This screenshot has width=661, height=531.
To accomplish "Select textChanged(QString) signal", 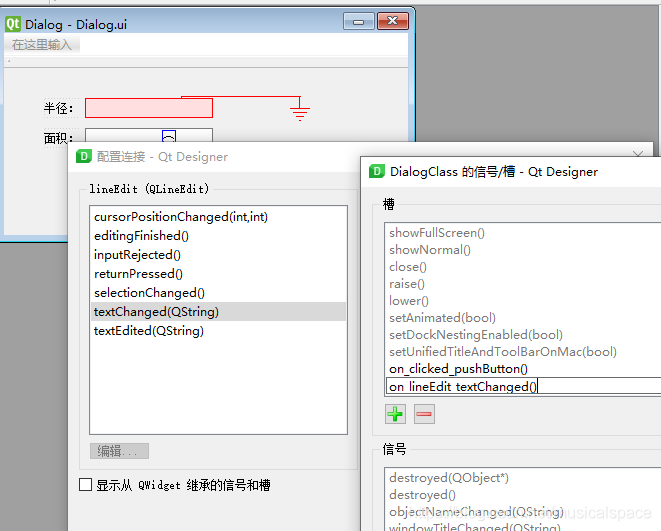I will (x=218, y=311).
